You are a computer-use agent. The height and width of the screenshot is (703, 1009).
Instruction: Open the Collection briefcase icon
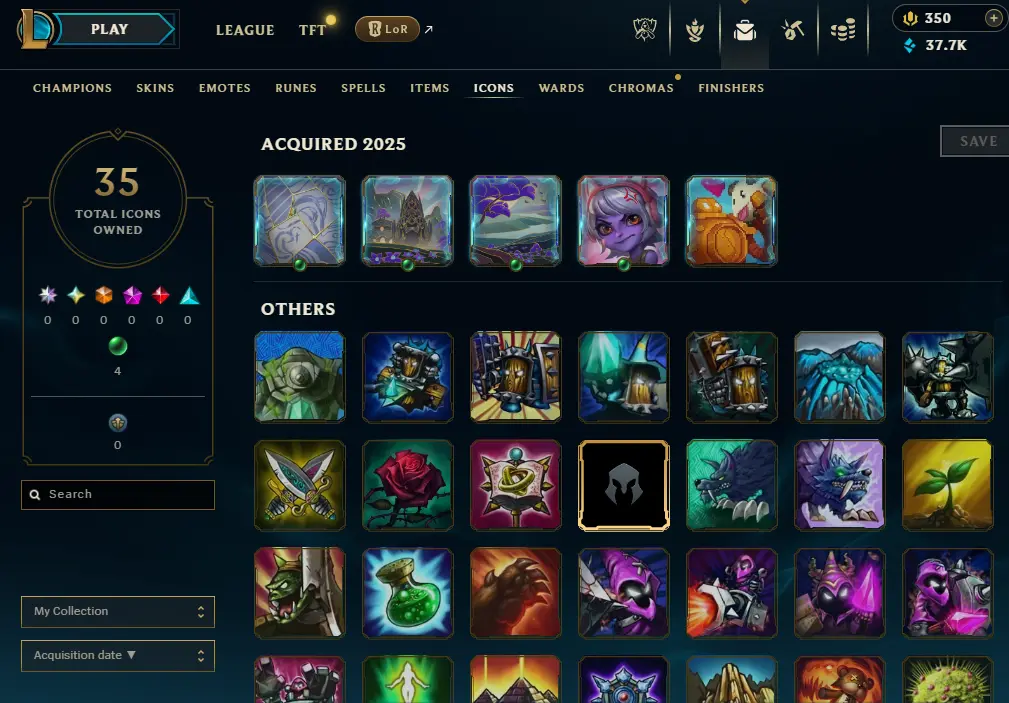coord(745,30)
